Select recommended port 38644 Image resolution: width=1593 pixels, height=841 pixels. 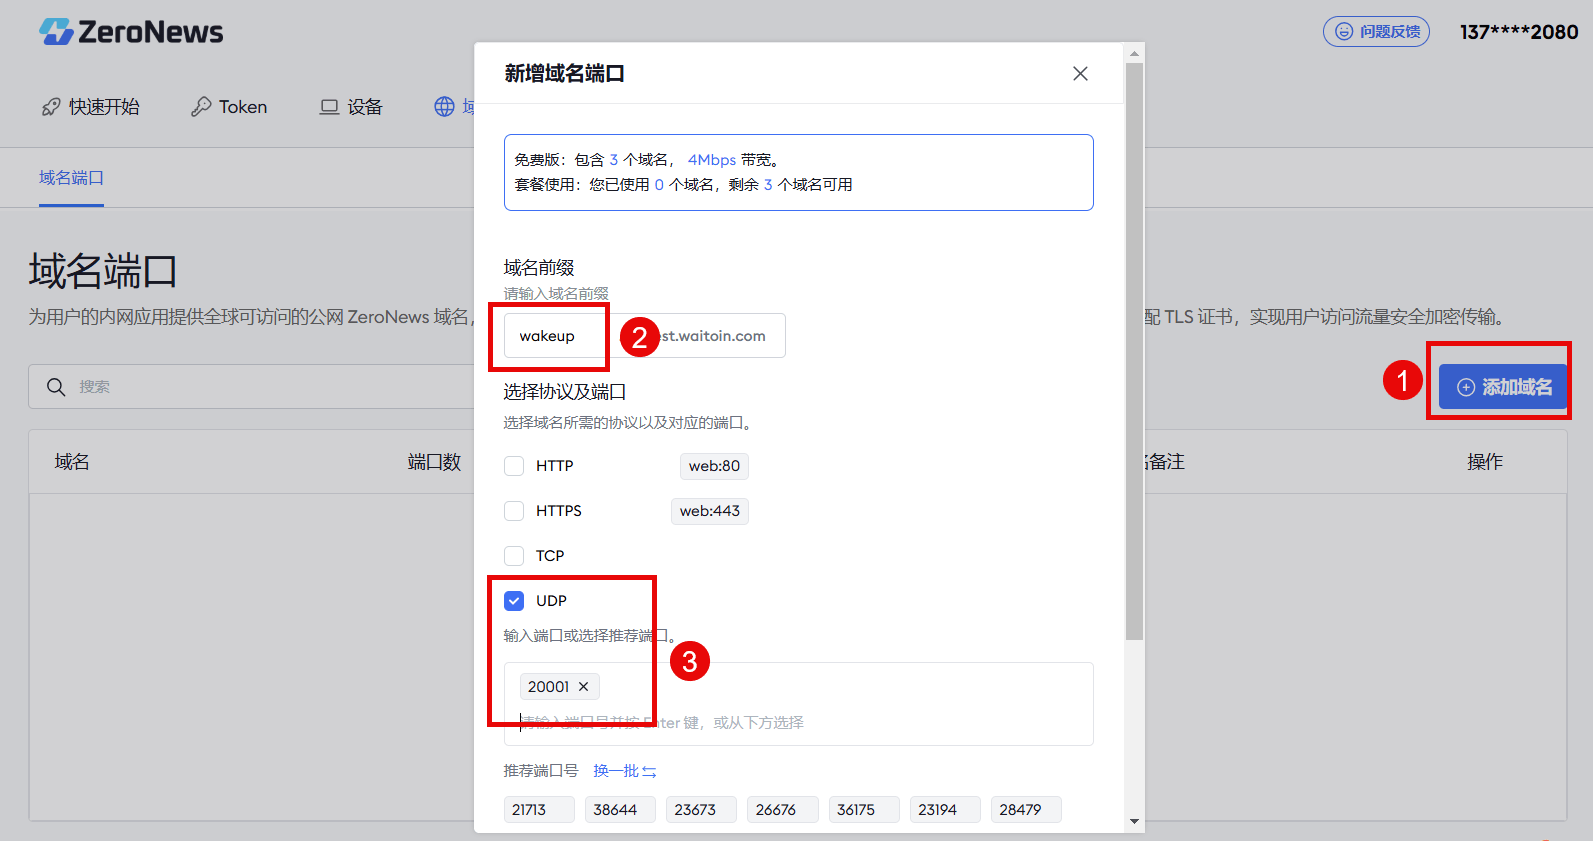620,810
